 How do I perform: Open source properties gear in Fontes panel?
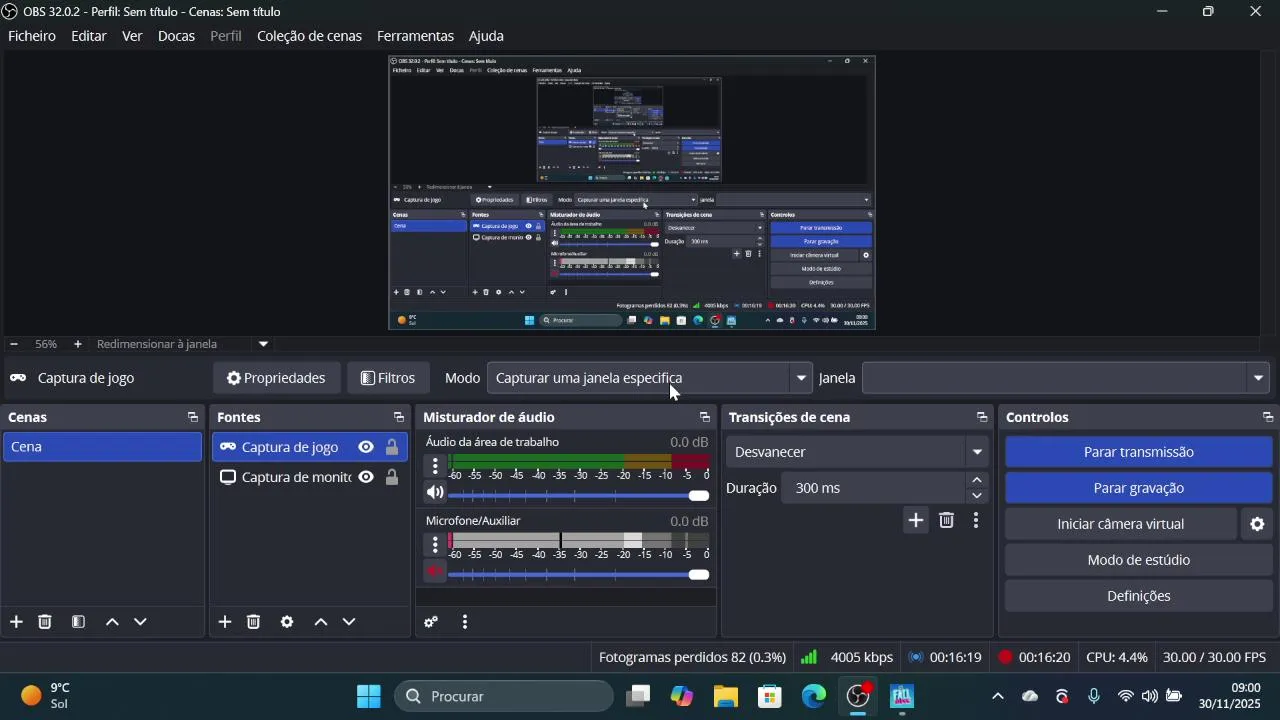point(287,622)
